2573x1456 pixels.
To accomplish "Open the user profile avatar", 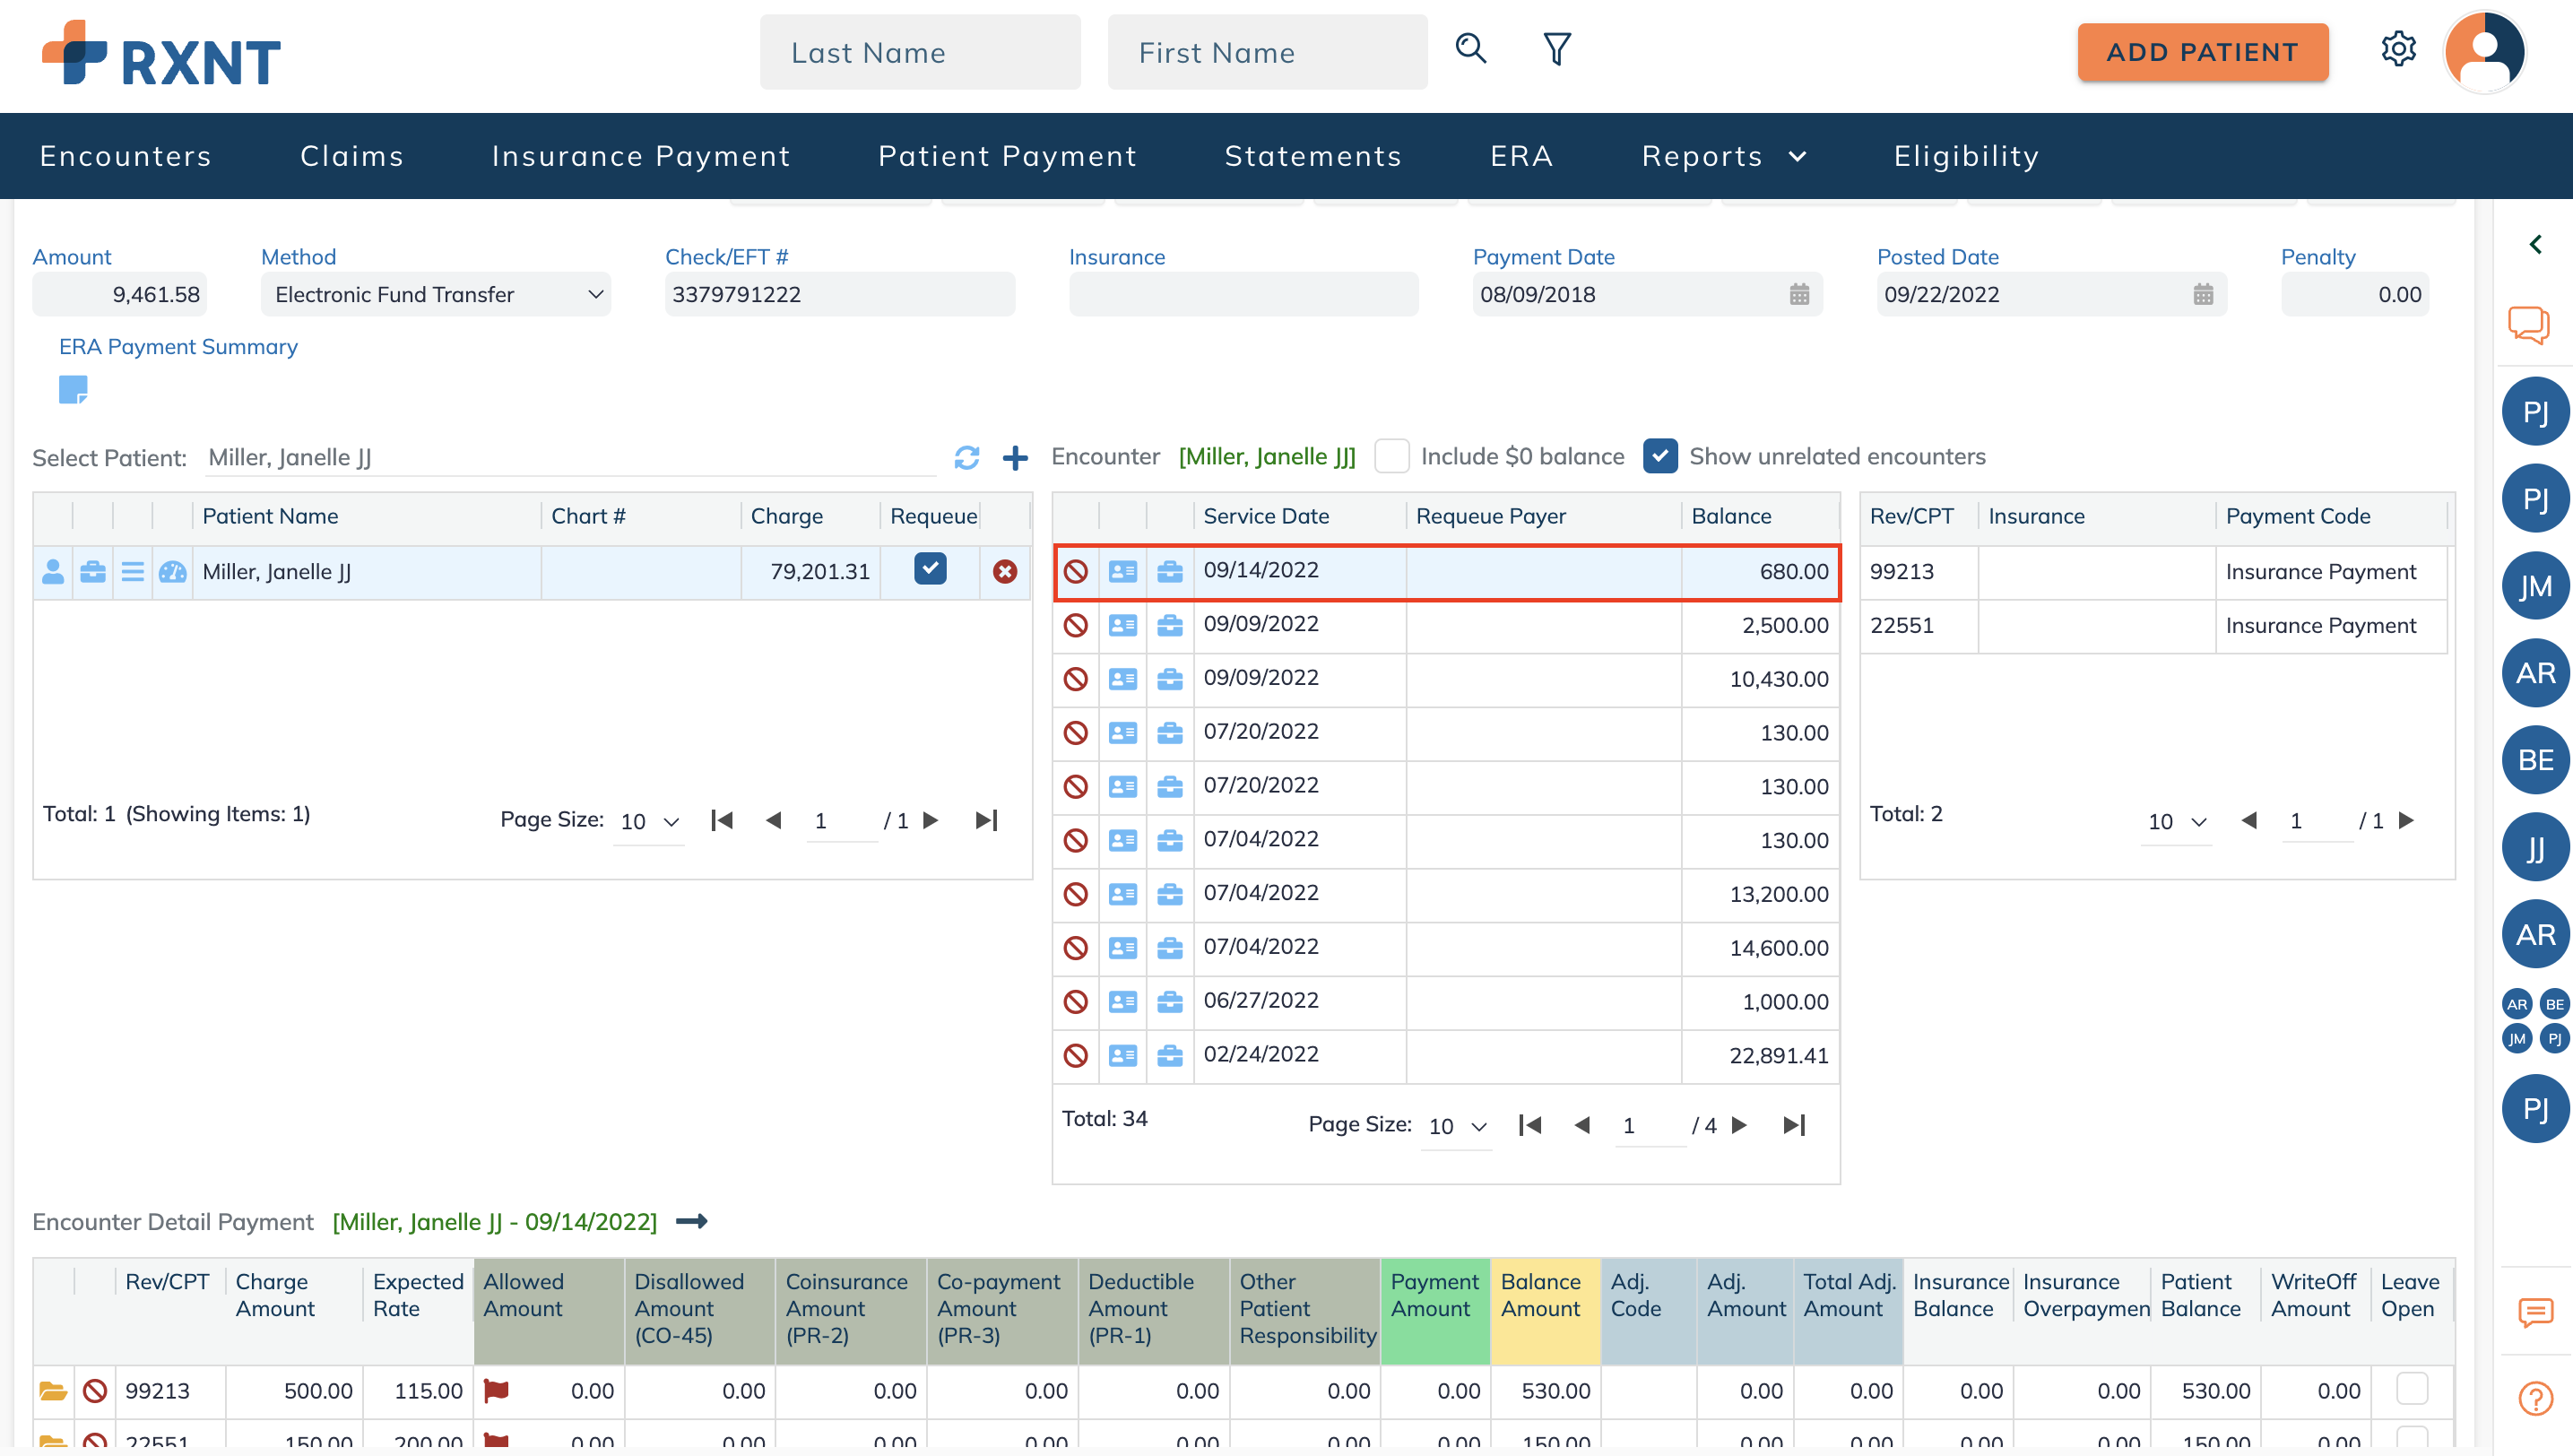I will (2484, 51).
